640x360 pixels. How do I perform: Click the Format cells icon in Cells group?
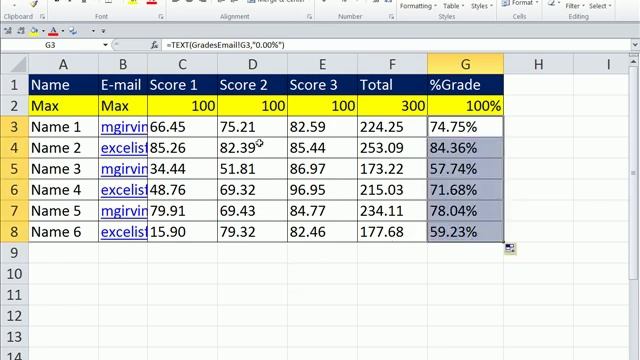click(x=505, y=3)
